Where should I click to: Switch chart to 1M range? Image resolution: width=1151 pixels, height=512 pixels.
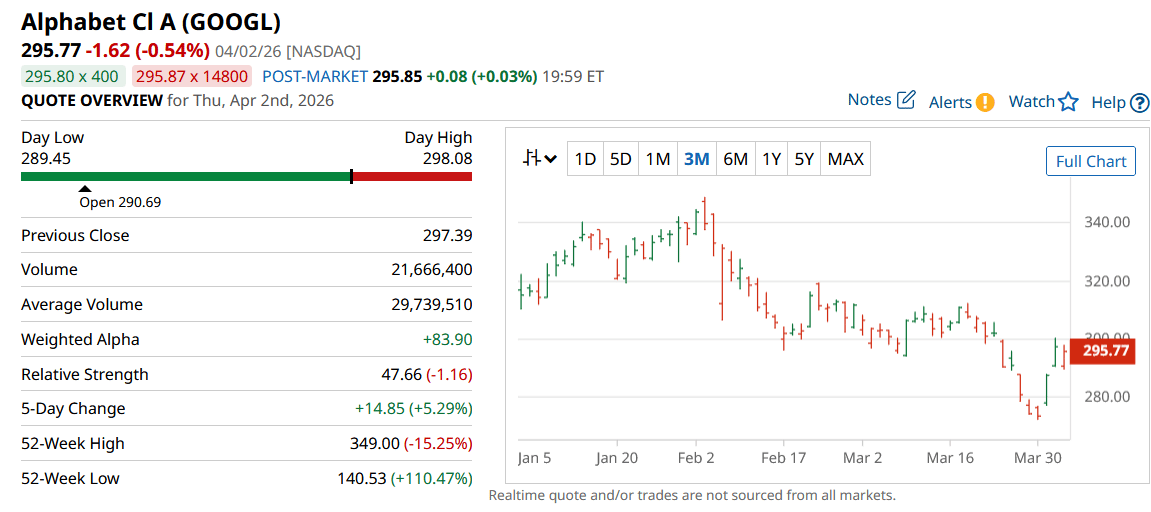(x=658, y=159)
